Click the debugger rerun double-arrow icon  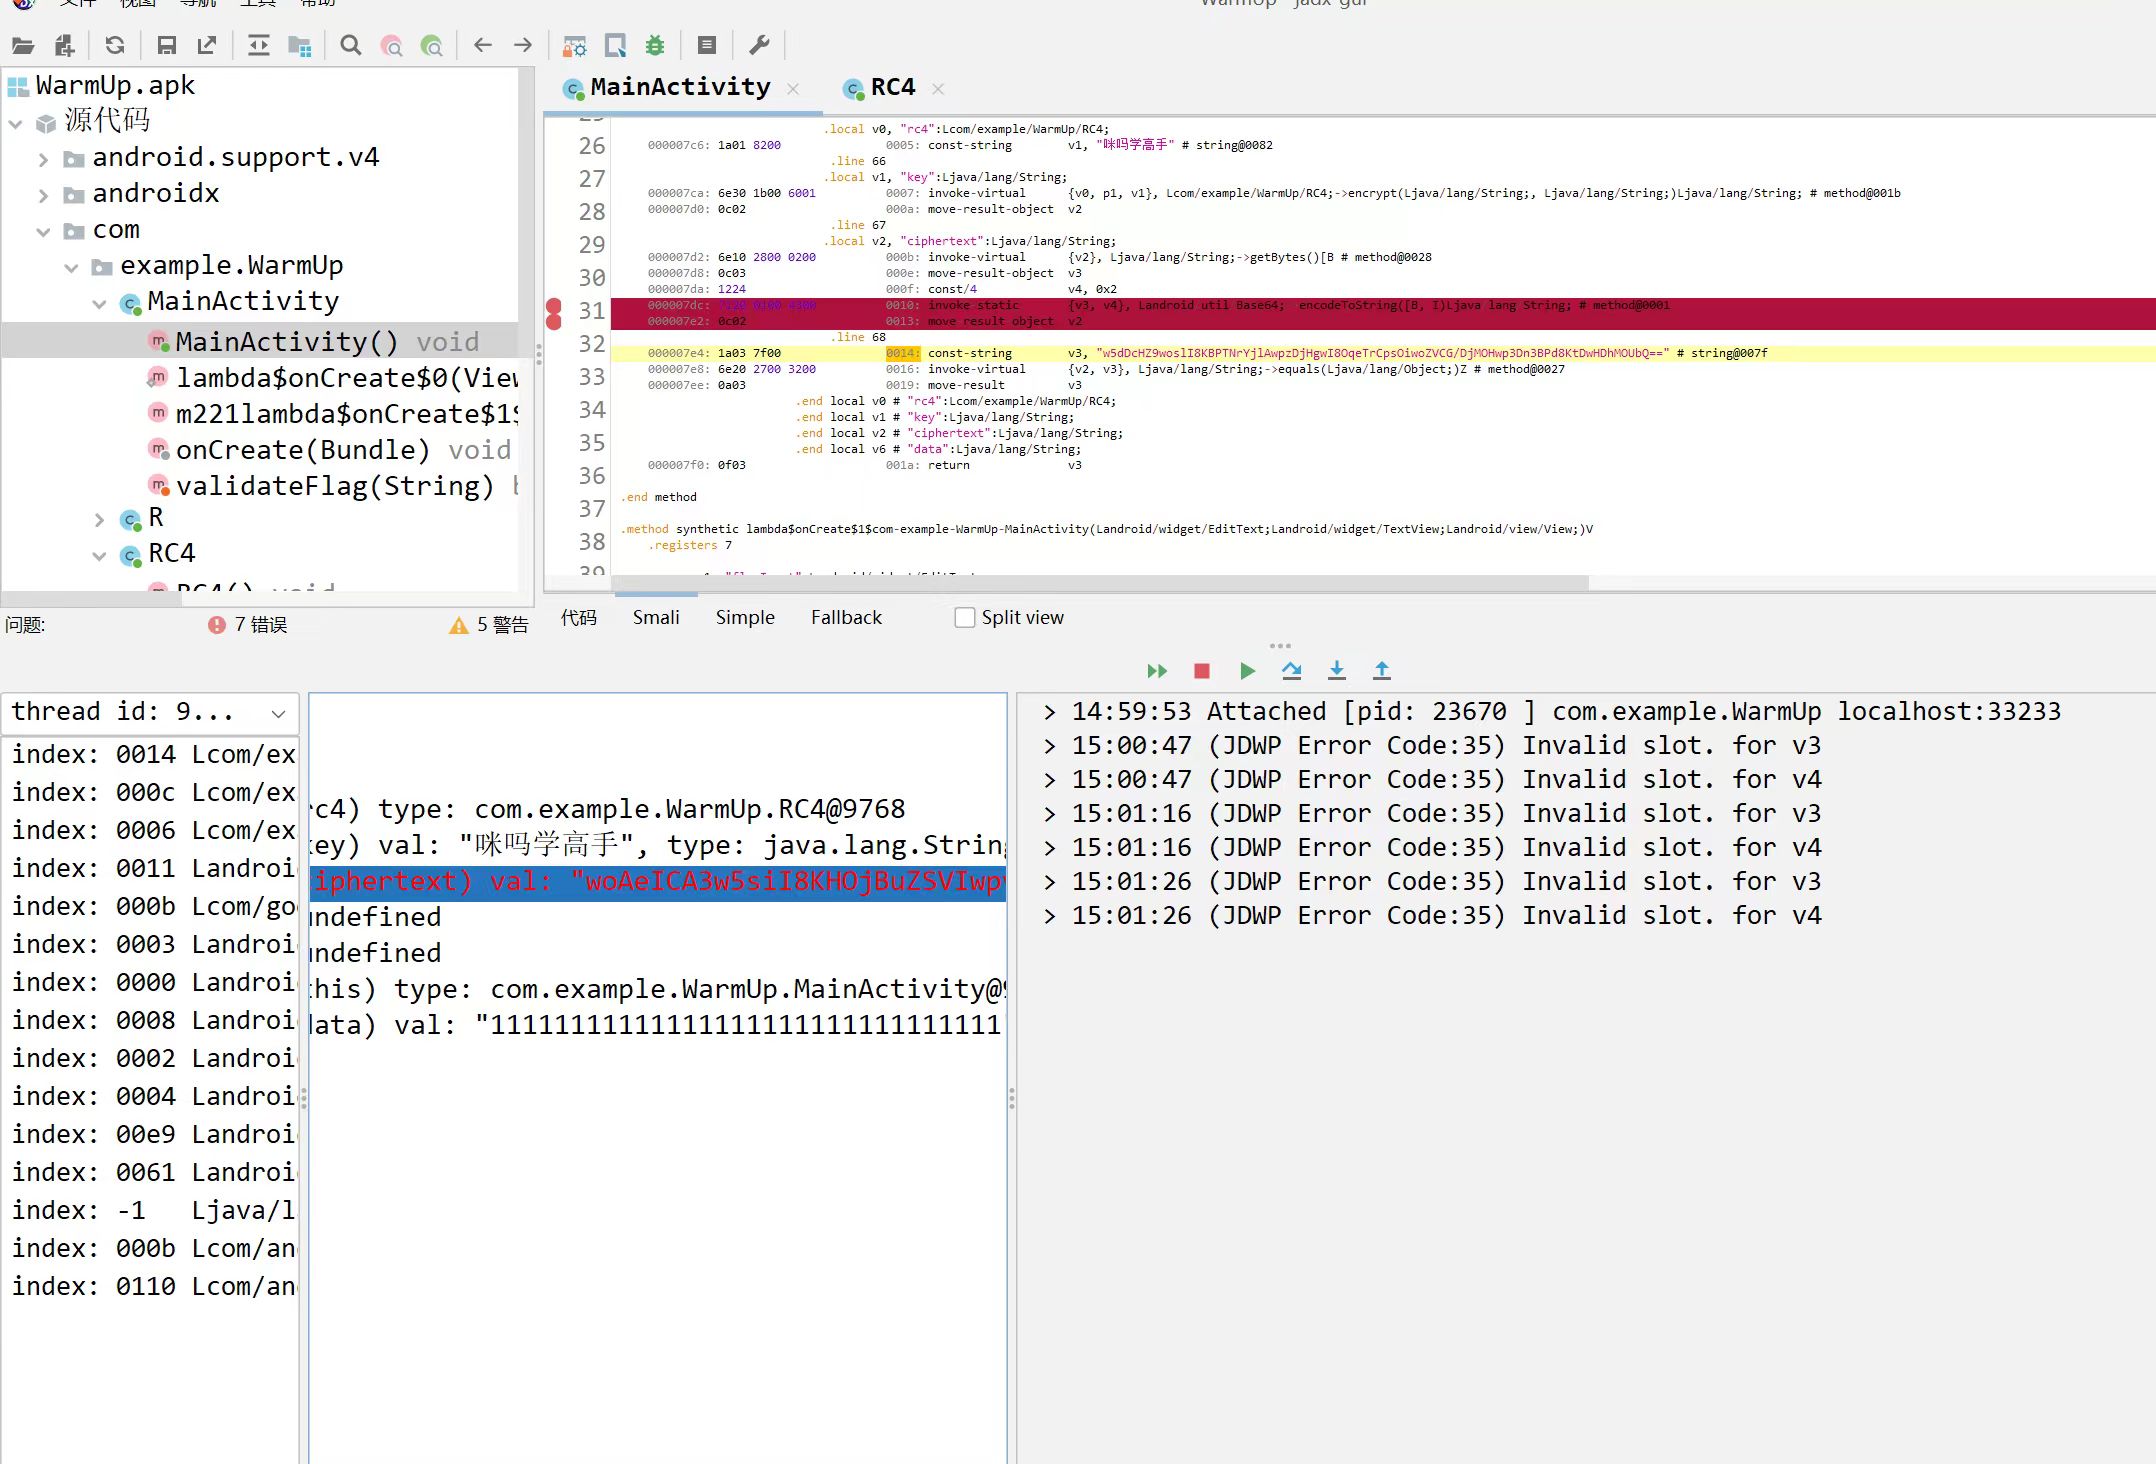1157,671
